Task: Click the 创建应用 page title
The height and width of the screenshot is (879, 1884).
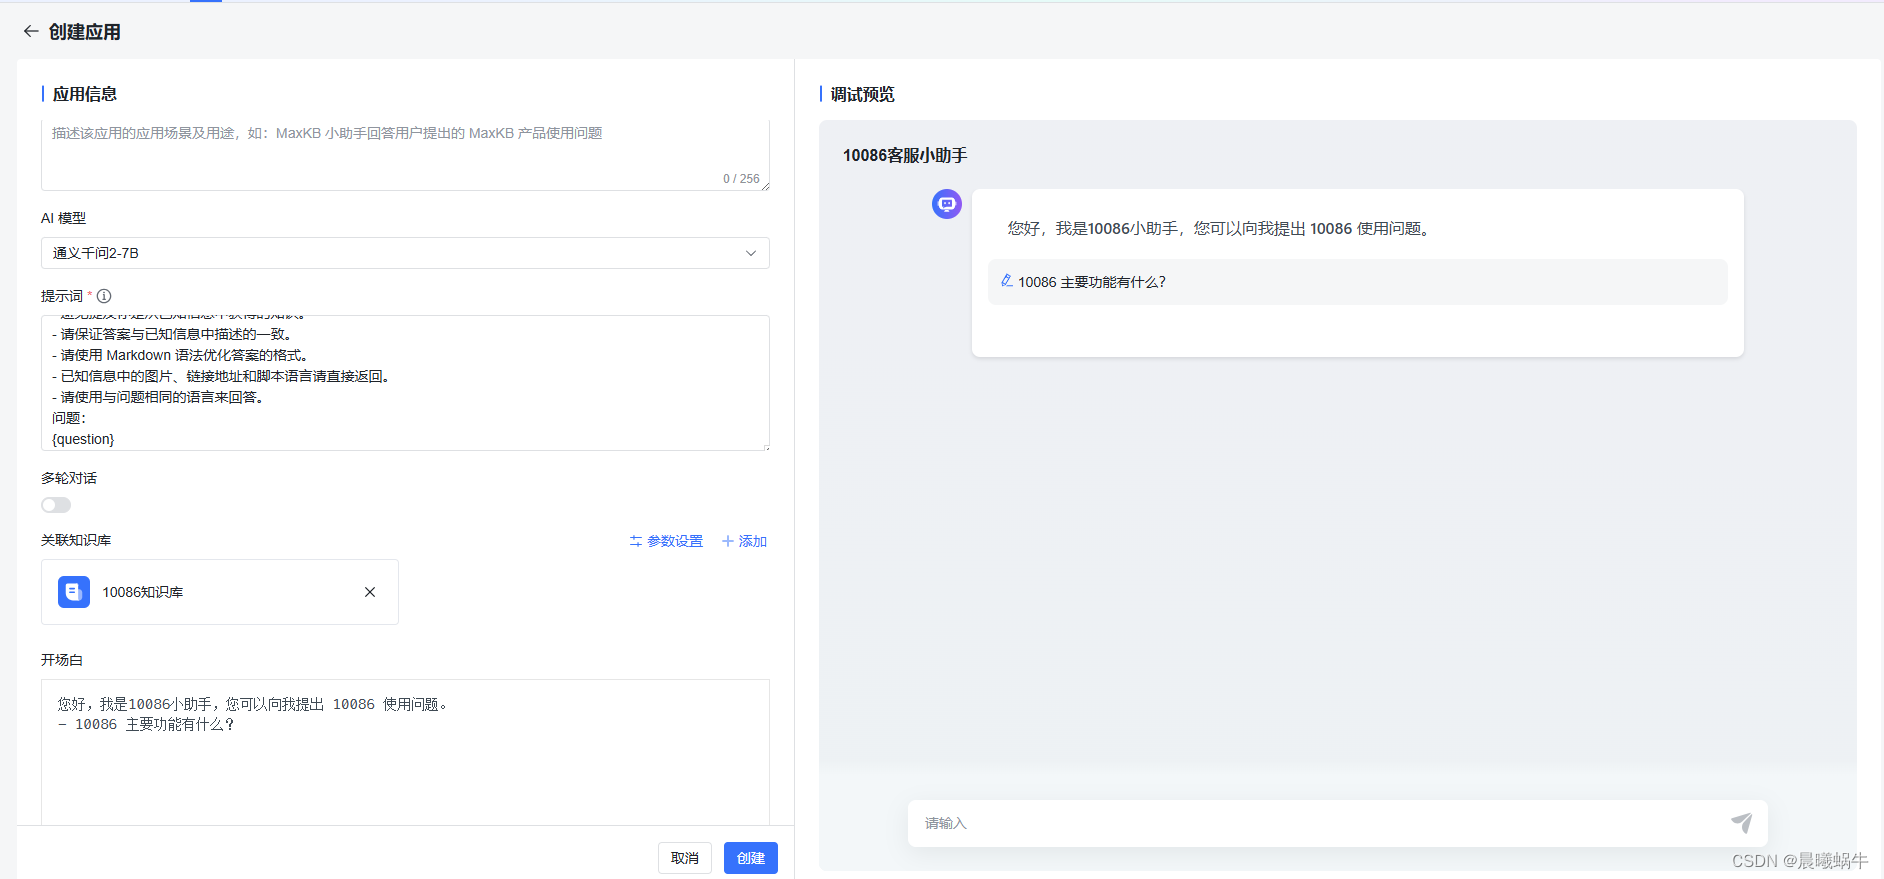Action: (x=85, y=32)
